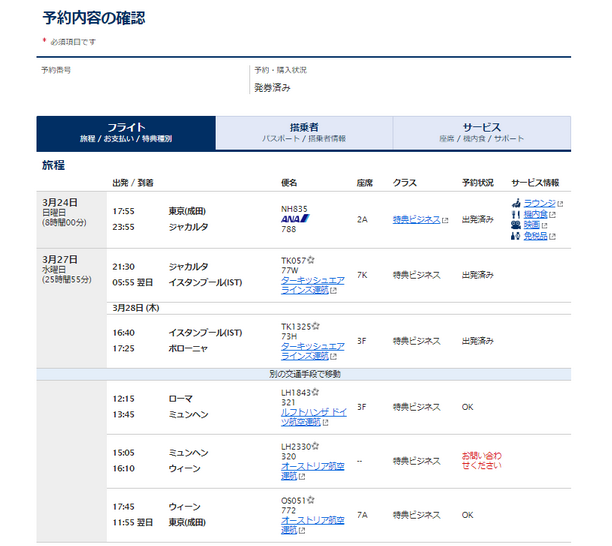Image resolution: width=612 pixels, height=546 pixels.
Task: Click the movie camera icon
Action: click(x=516, y=225)
